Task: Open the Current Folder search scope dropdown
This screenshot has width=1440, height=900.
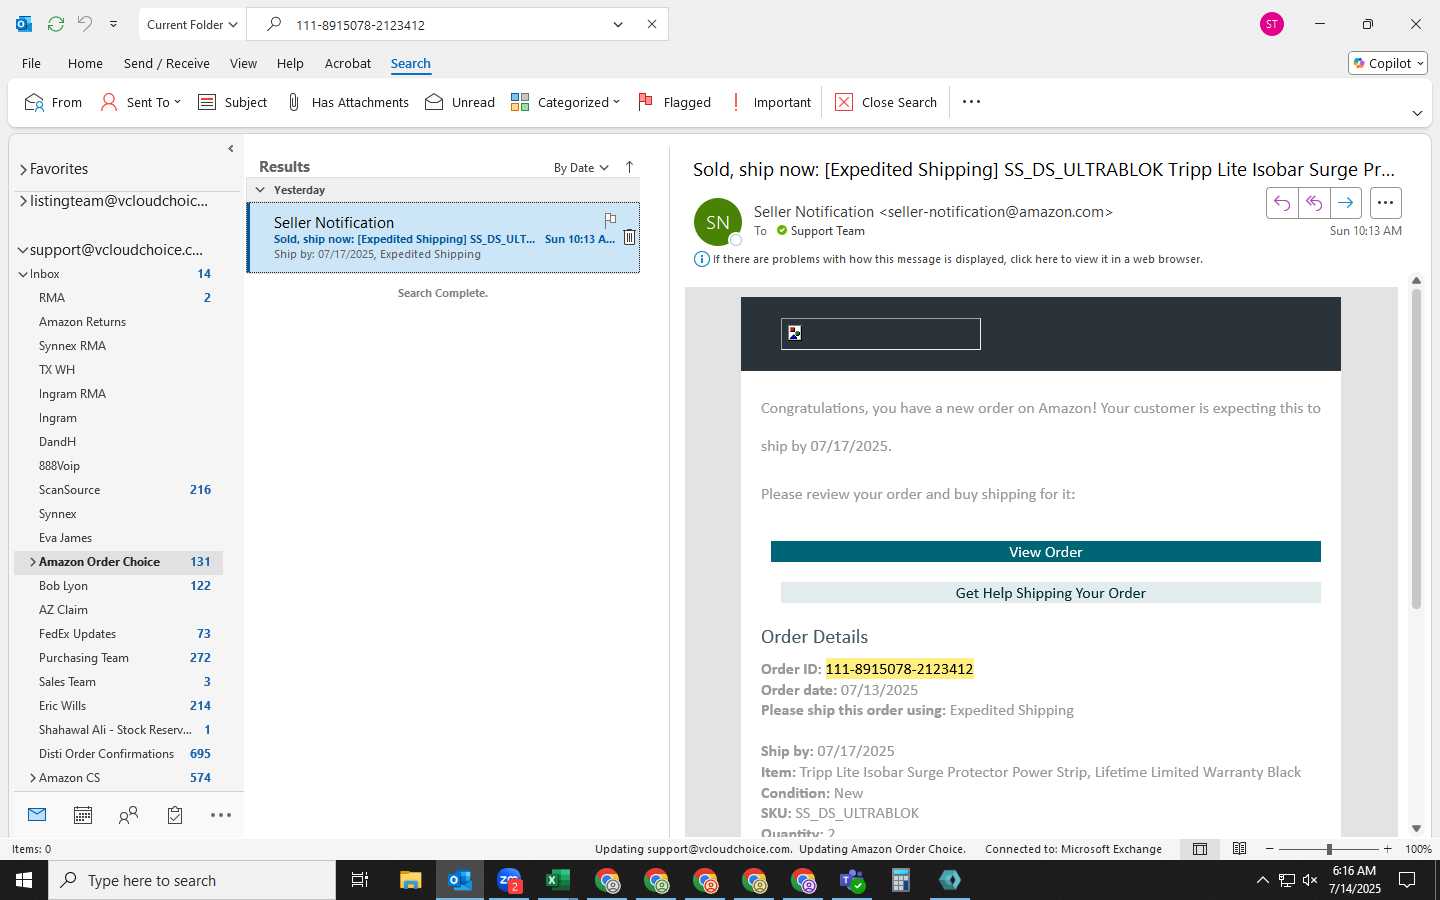Action: tap(192, 24)
